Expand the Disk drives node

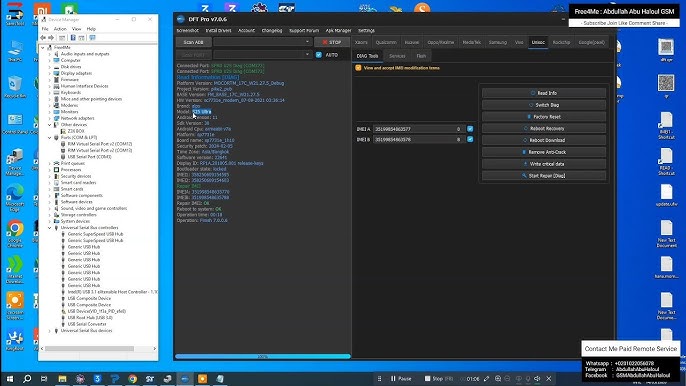pos(49,67)
